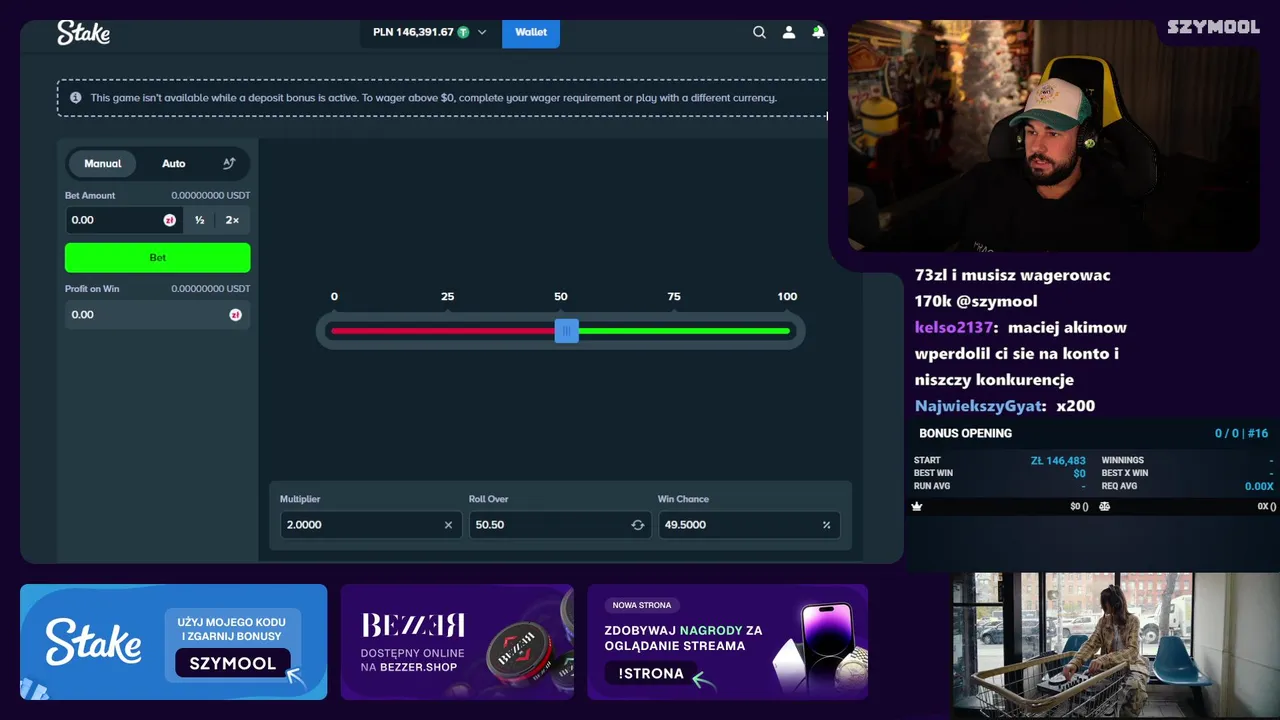Click the !STRONA rewards banner
The width and height of the screenshot is (1280, 720).
coord(727,642)
